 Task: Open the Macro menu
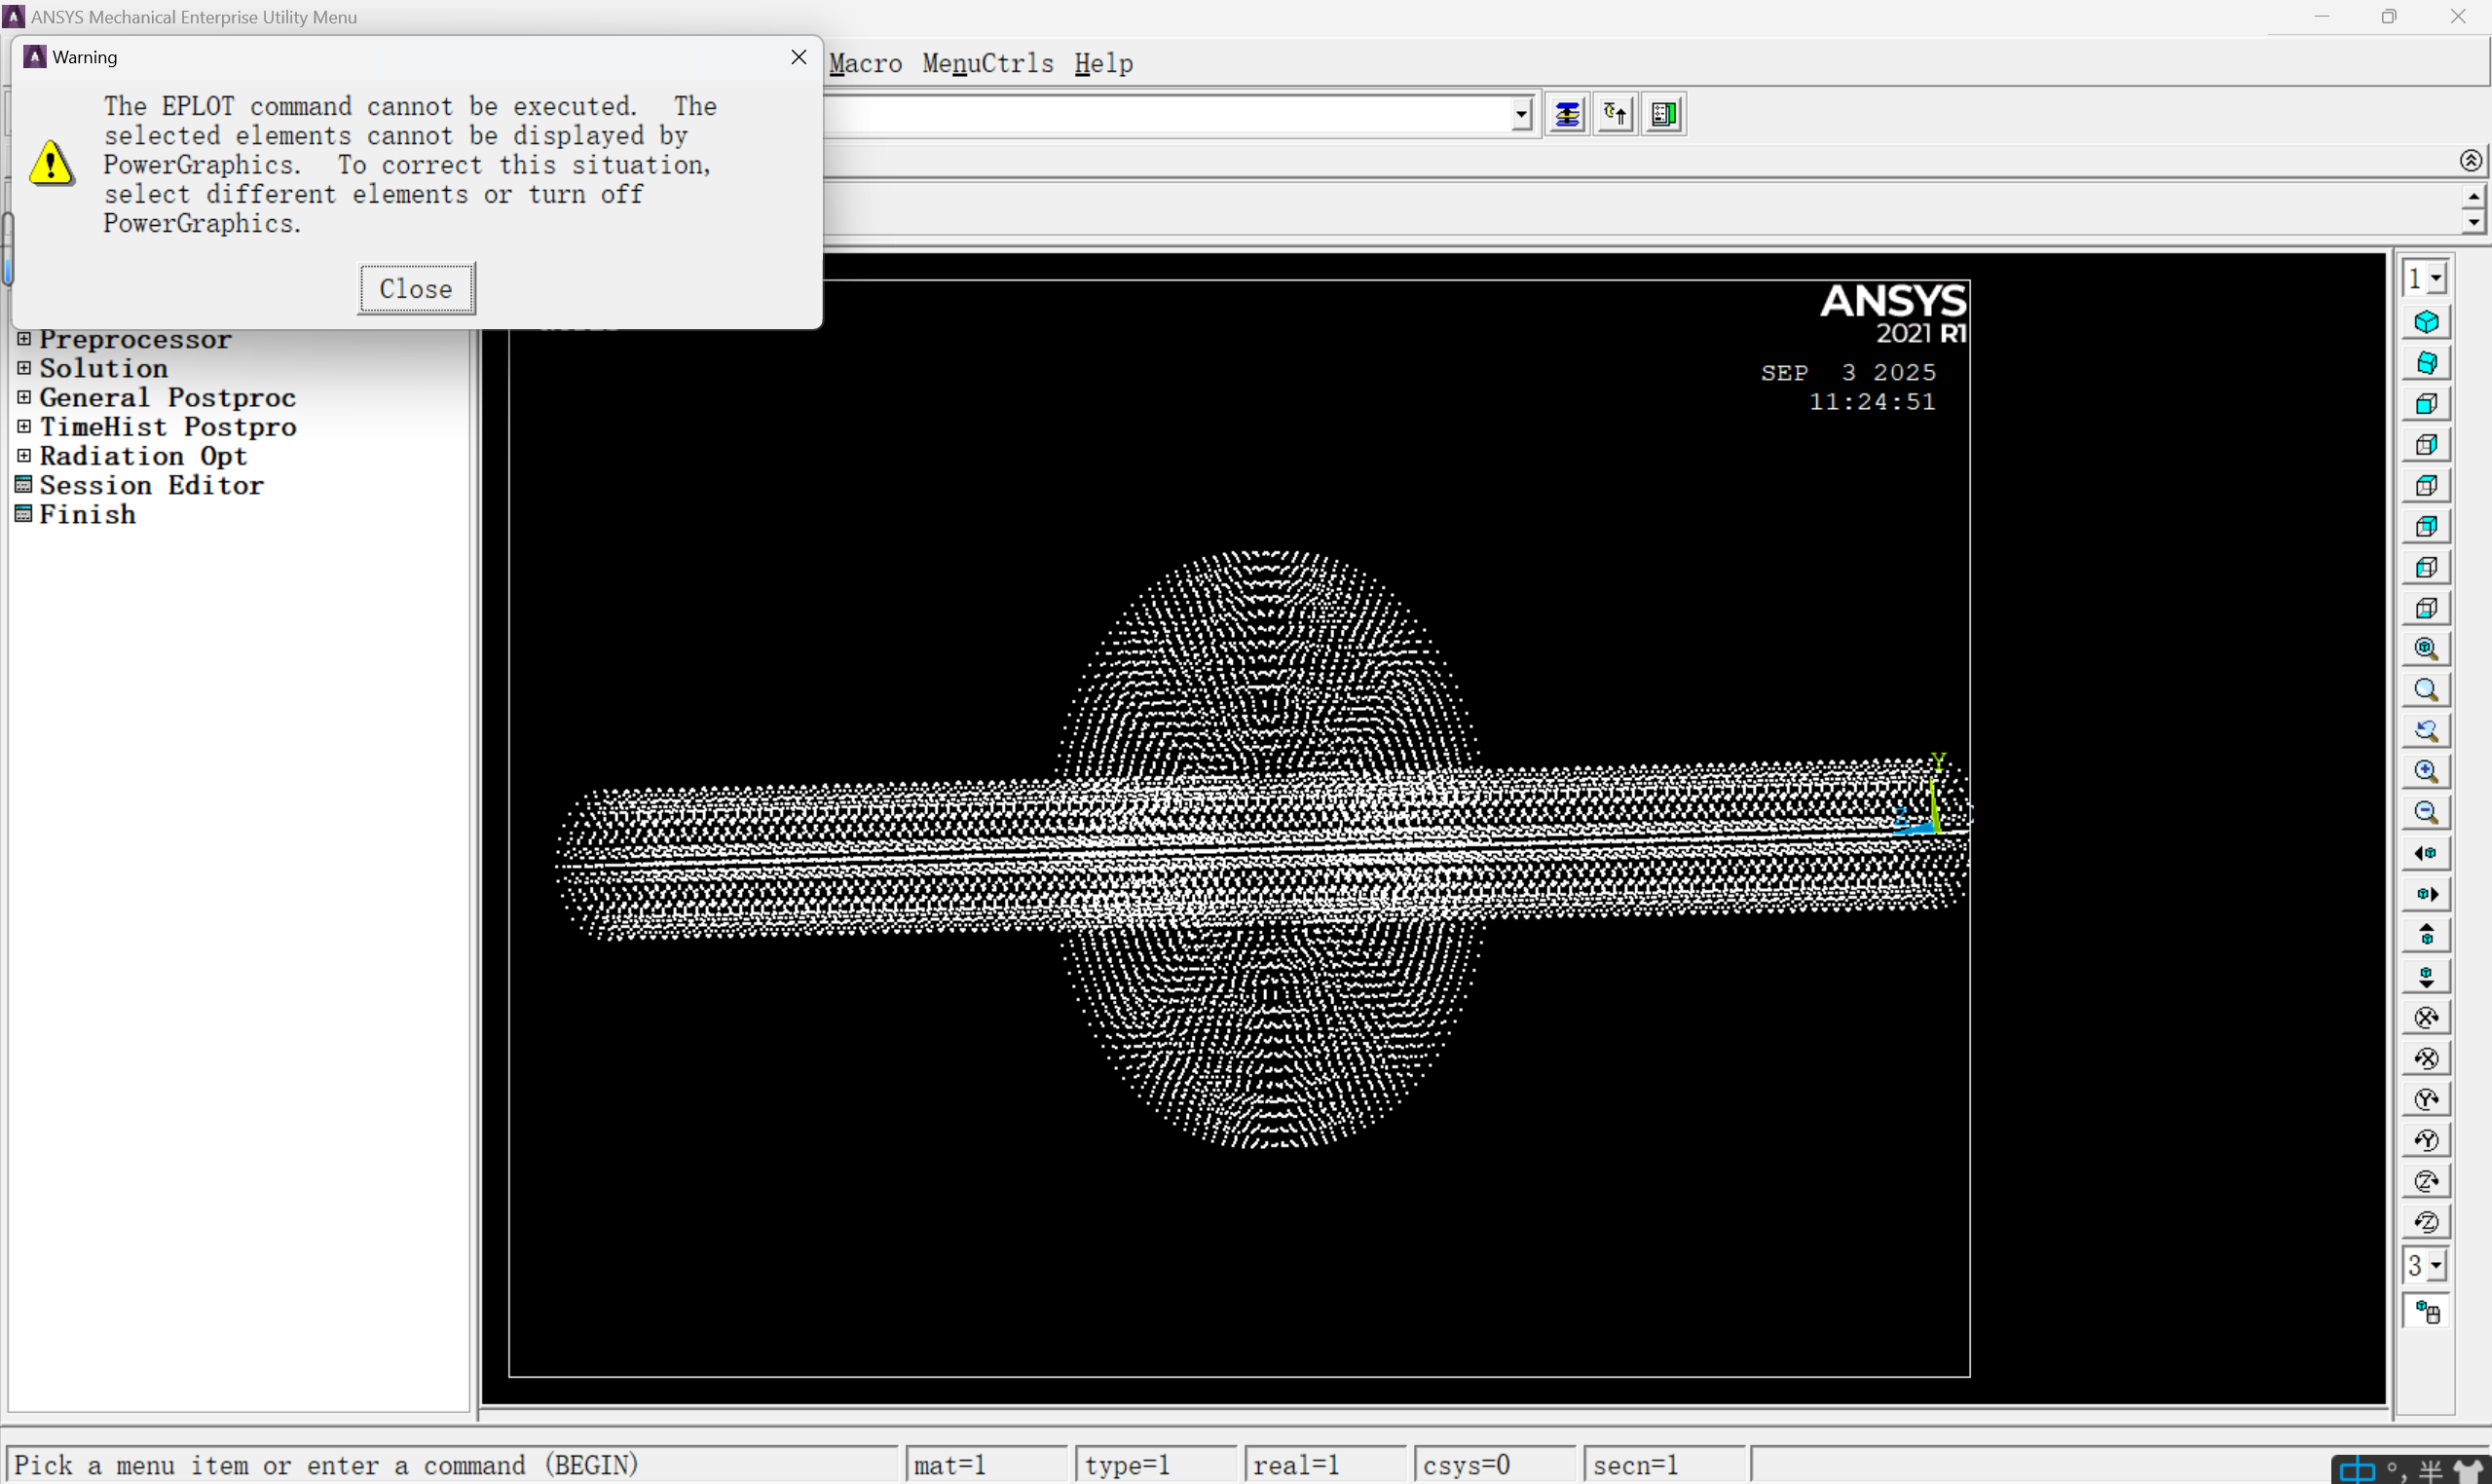pyautogui.click(x=865, y=64)
